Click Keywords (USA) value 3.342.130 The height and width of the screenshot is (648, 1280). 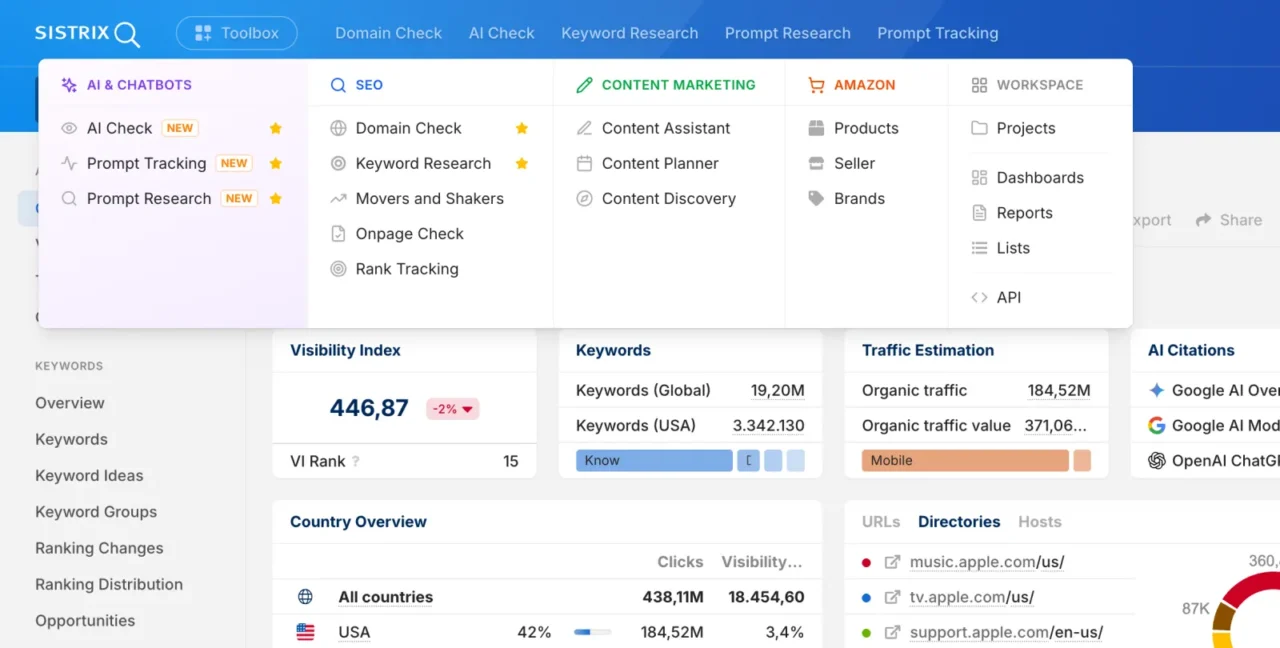(x=768, y=425)
